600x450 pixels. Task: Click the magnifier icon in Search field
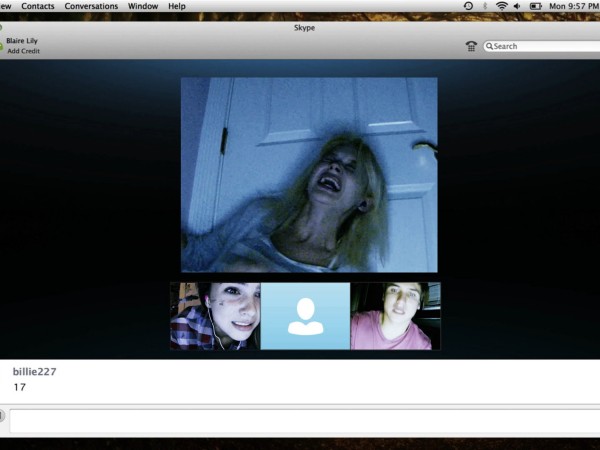click(490, 46)
